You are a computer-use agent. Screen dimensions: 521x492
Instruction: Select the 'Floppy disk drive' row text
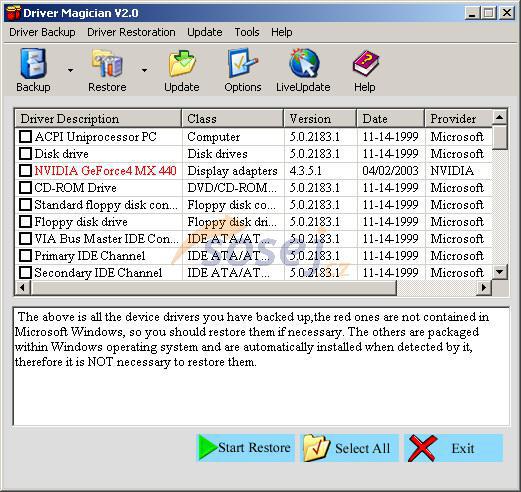click(81, 222)
